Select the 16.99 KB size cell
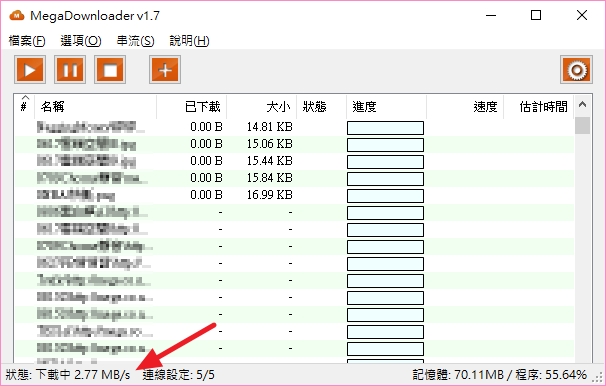Viewport: 606px width, 386px height. coord(270,195)
